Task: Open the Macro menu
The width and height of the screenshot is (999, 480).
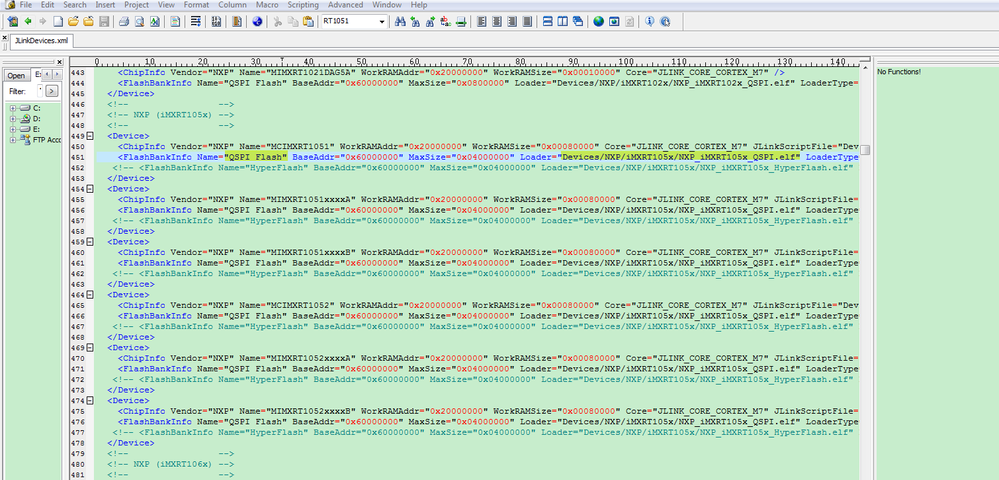Action: tap(267, 4)
